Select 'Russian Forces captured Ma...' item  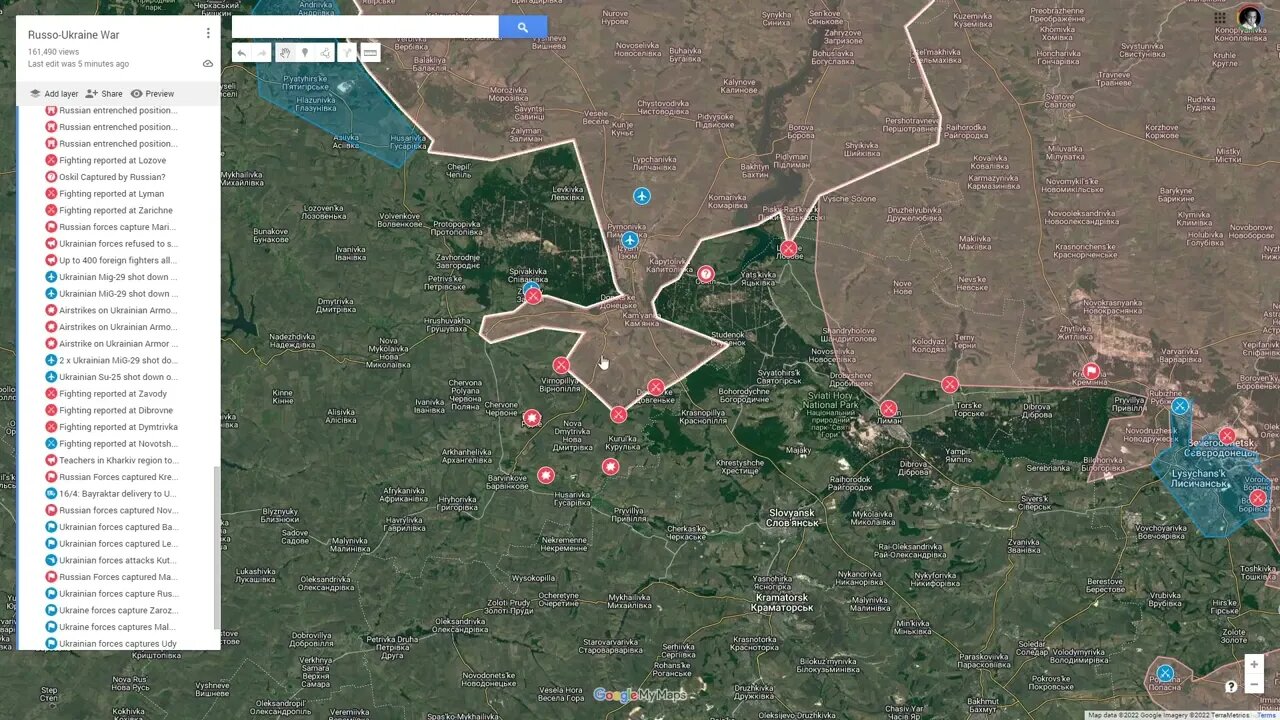tap(112, 577)
